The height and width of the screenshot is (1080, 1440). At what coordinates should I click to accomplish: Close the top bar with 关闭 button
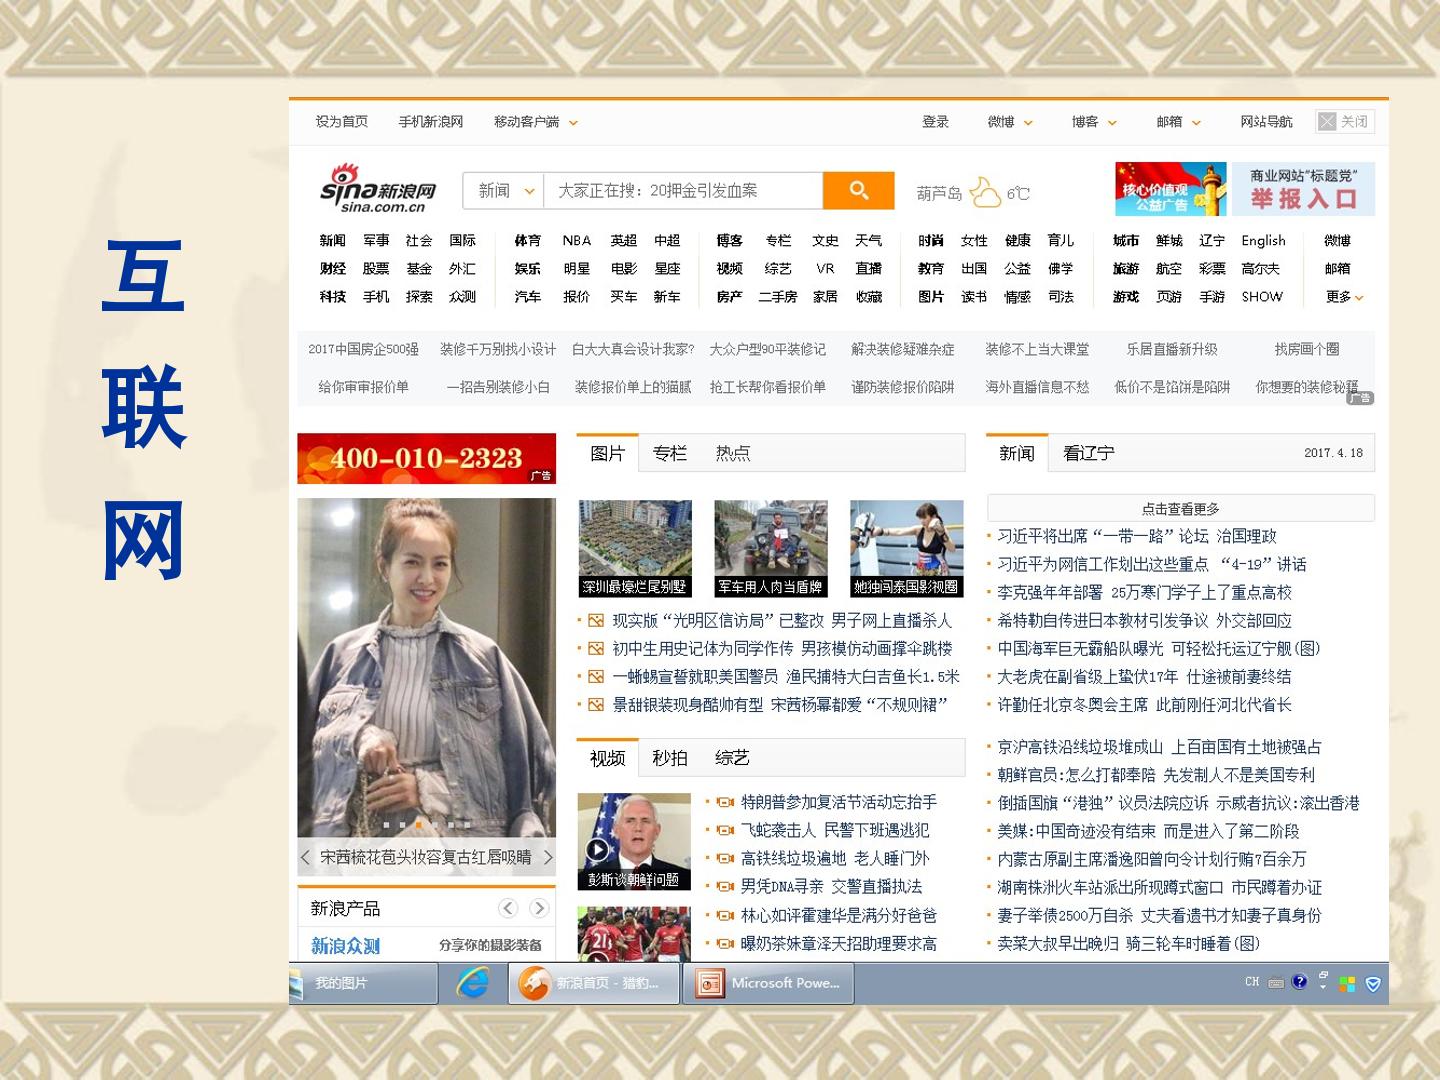point(1344,121)
